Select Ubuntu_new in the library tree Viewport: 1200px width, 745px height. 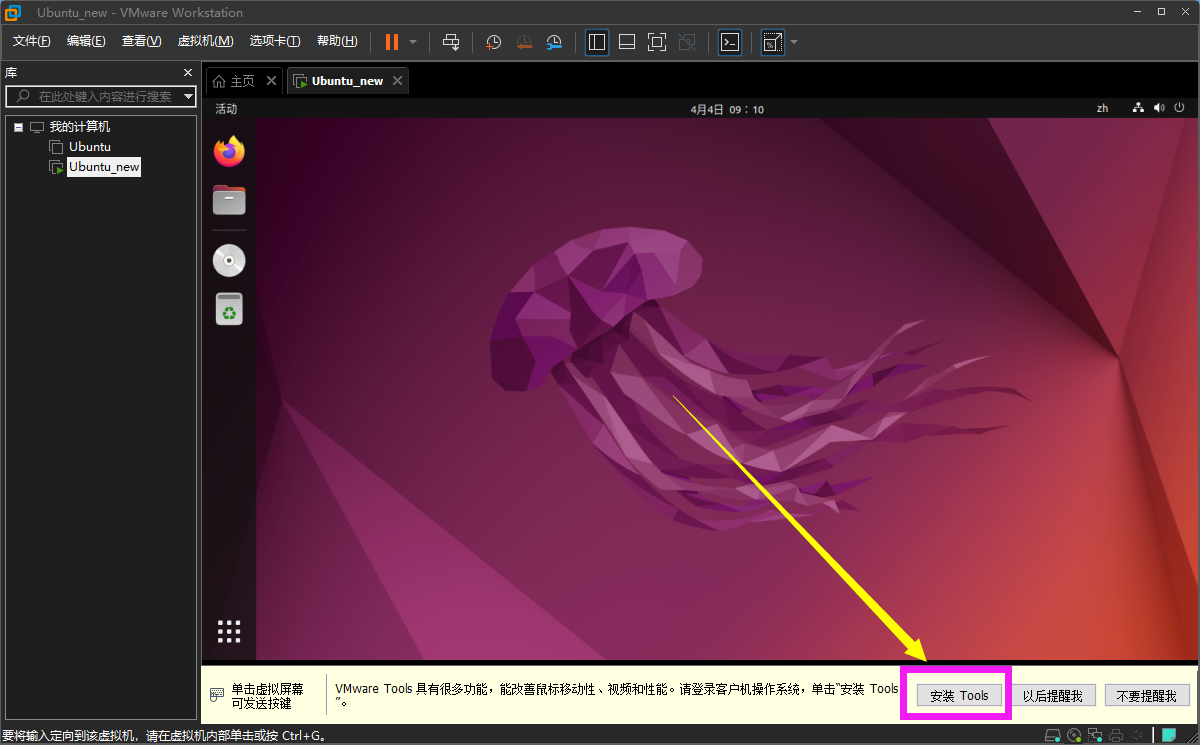[104, 167]
